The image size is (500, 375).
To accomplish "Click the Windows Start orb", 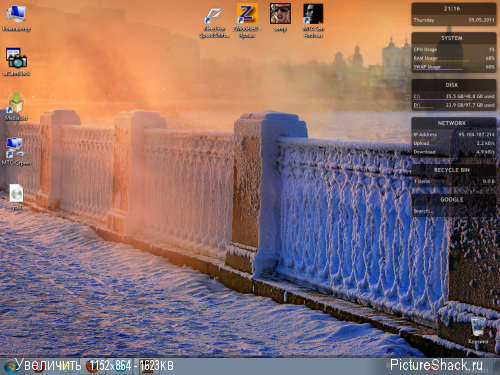I will point(10,366).
